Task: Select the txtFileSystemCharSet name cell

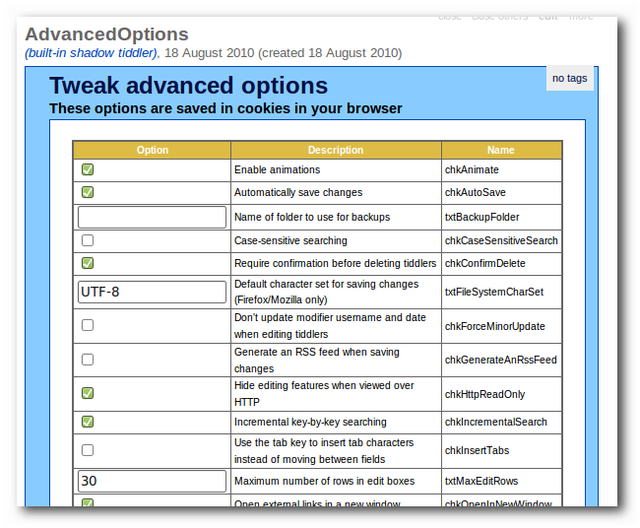Action: pyautogui.click(x=502, y=292)
